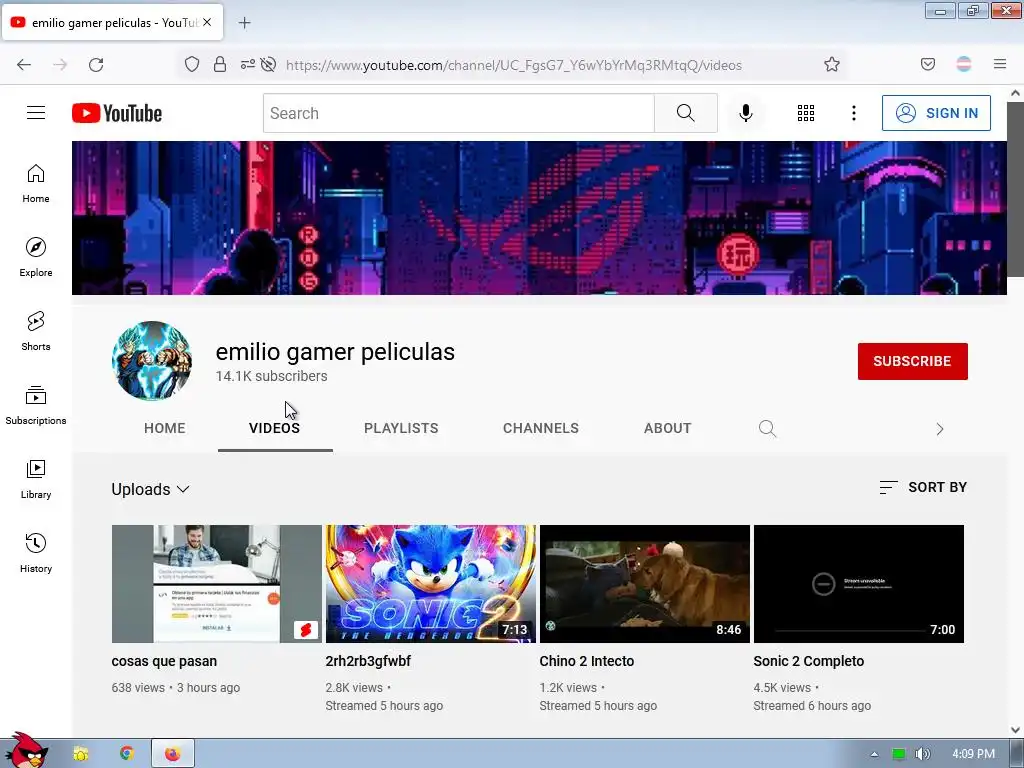Open the PLAYLISTS tab
1024x768 pixels.
tap(401, 428)
